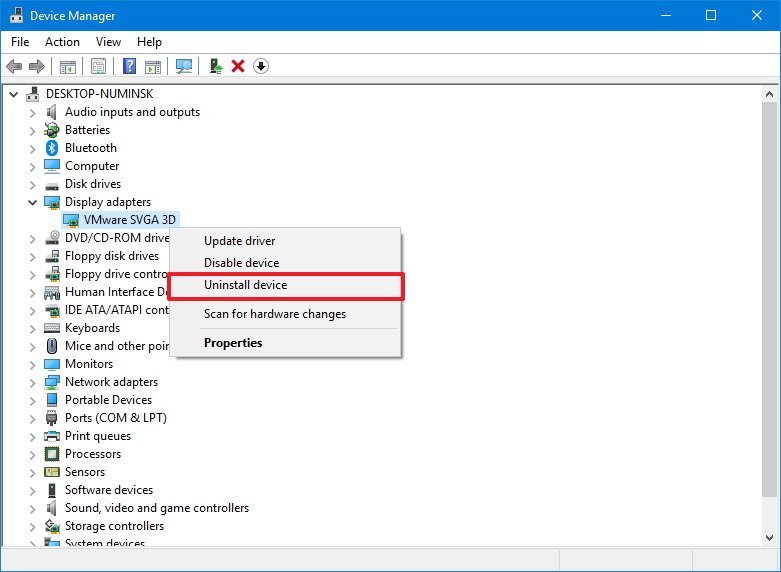Click the red X Uninstall device icon
The image size is (781, 572).
238,66
